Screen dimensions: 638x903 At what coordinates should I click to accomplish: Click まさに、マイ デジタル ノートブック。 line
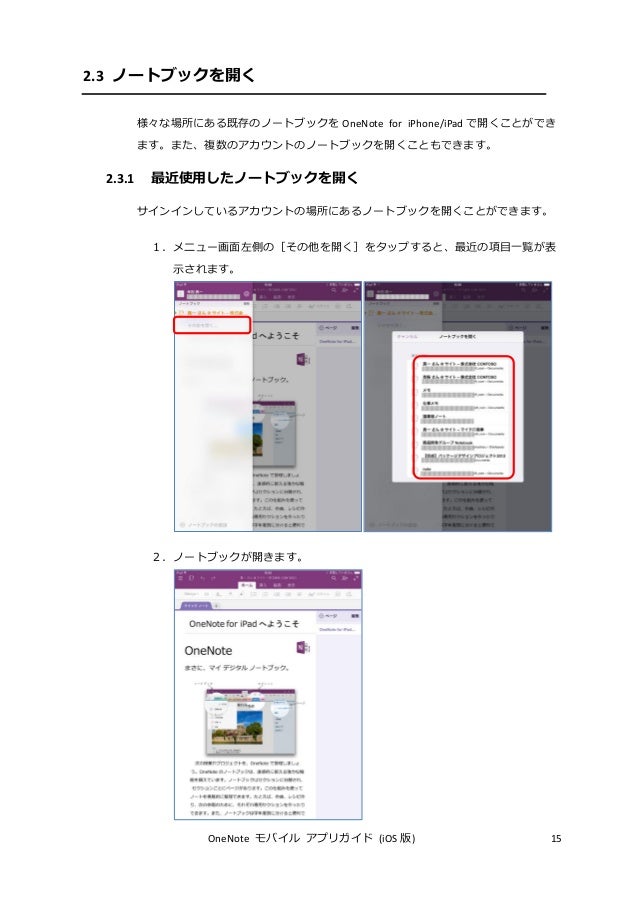tap(237, 667)
